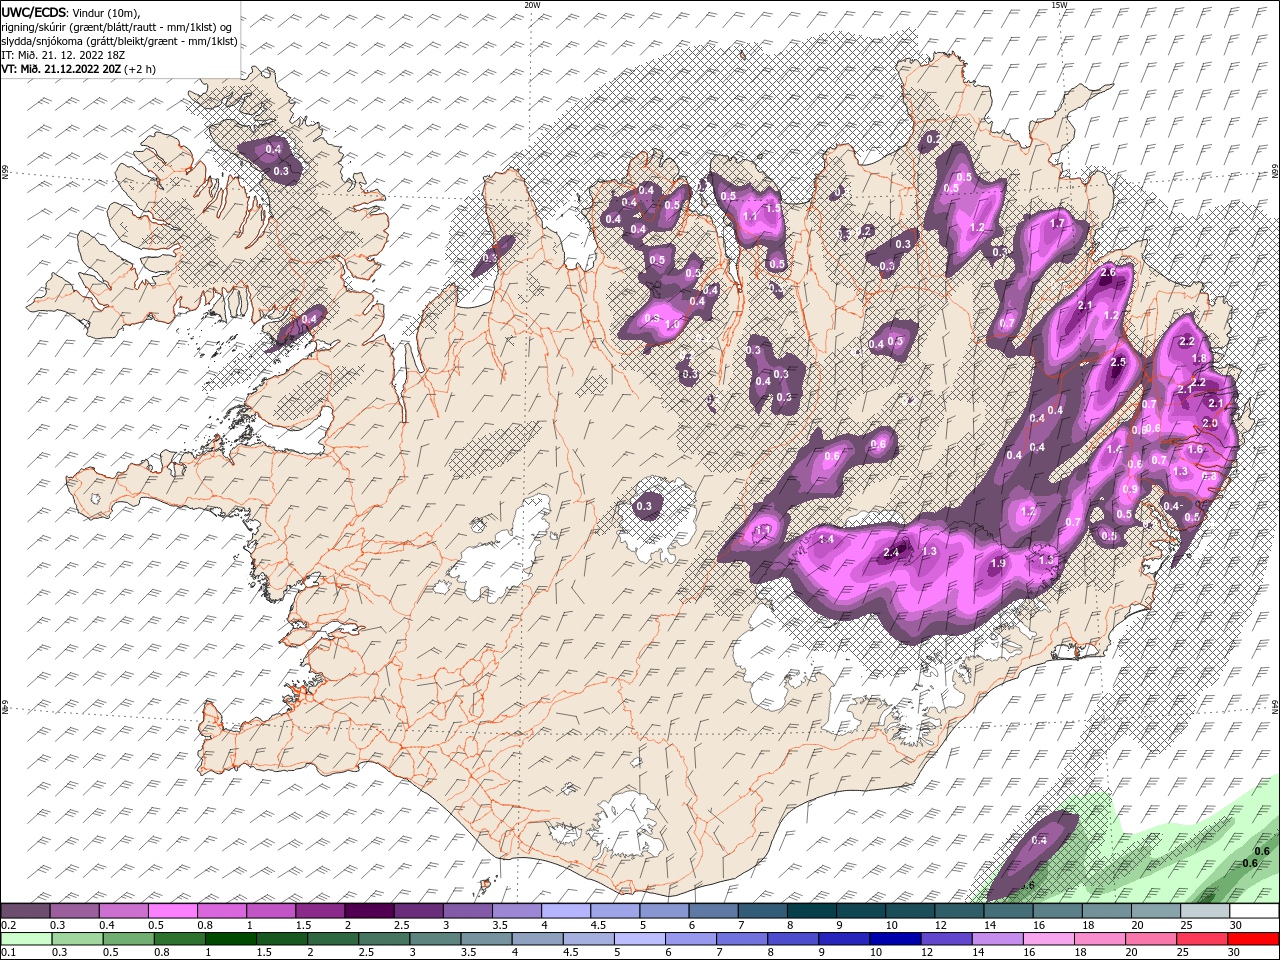Click the "15W" longitude label
The width and height of the screenshot is (1280, 960).
click(x=1059, y=5)
